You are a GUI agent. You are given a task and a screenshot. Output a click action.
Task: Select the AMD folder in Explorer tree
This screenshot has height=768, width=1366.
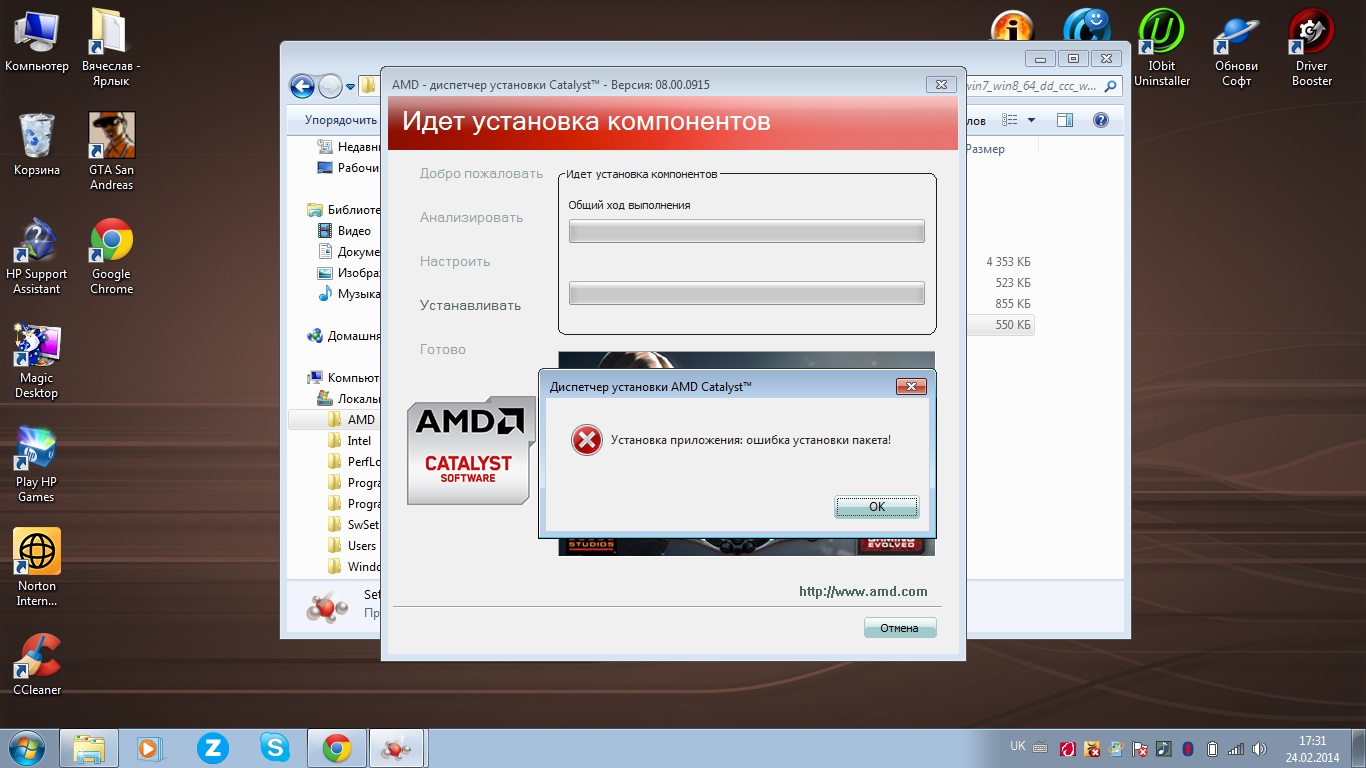click(x=352, y=420)
